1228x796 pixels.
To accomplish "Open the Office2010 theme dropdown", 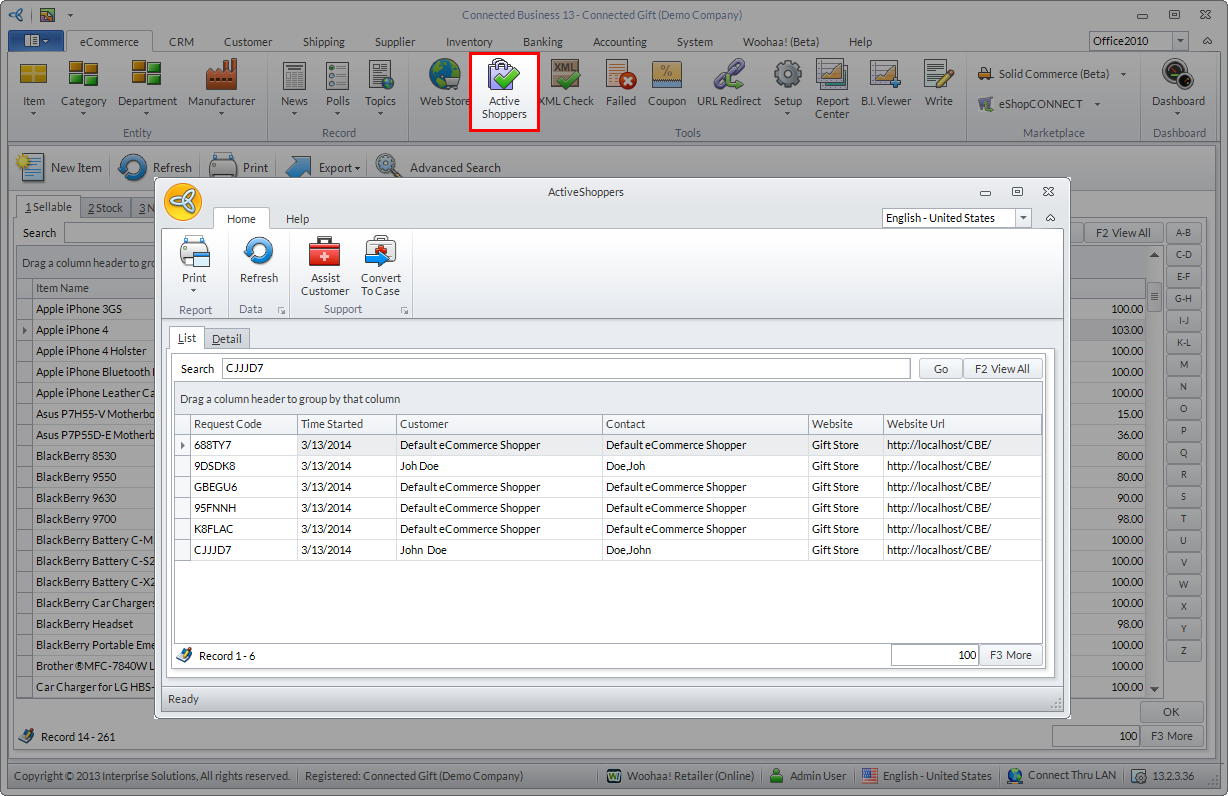I will click(x=1180, y=41).
